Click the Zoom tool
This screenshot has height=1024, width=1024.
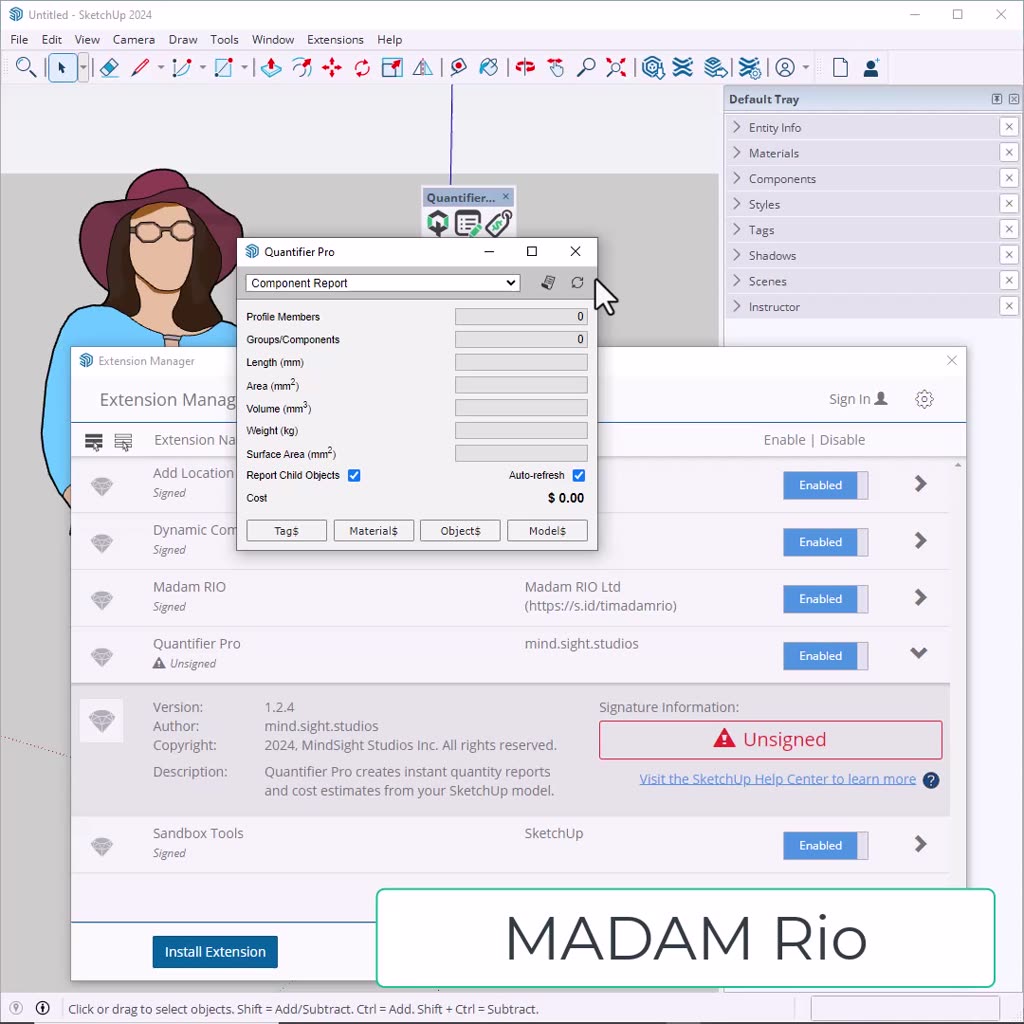(586, 67)
